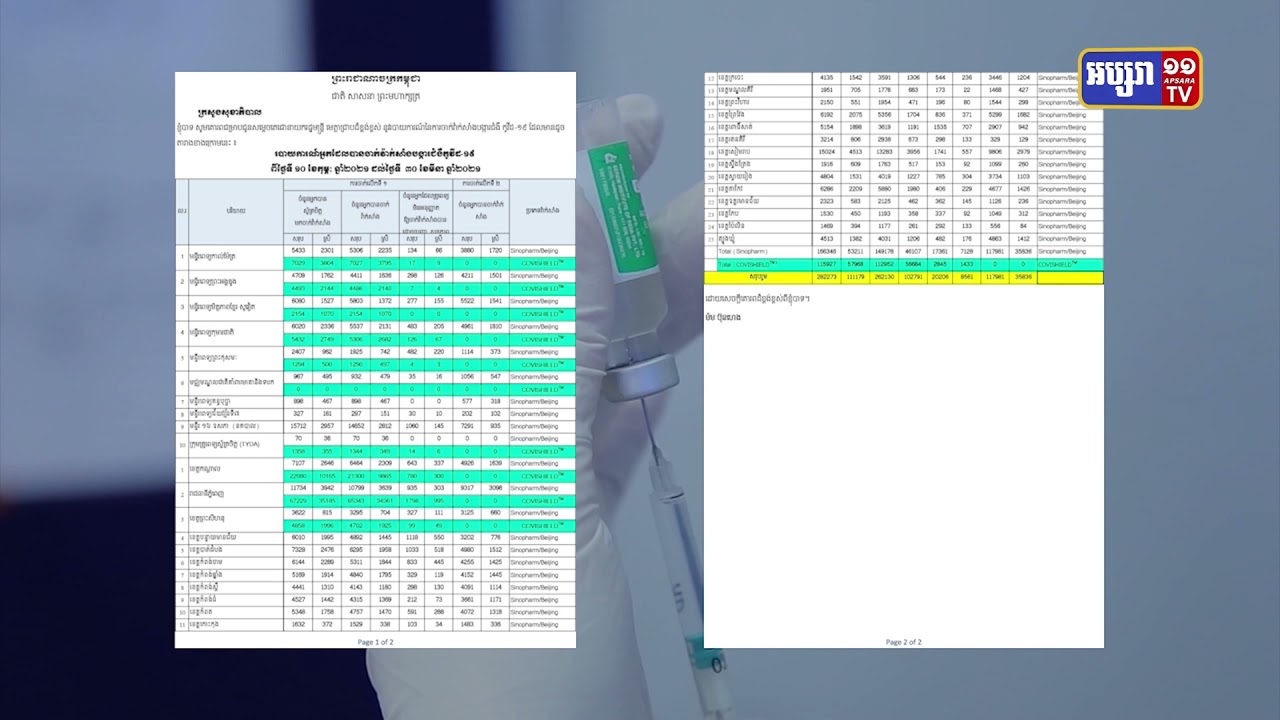1280x720 pixels.
Task: Select the first page document thumbnail title
Action: 375,79
